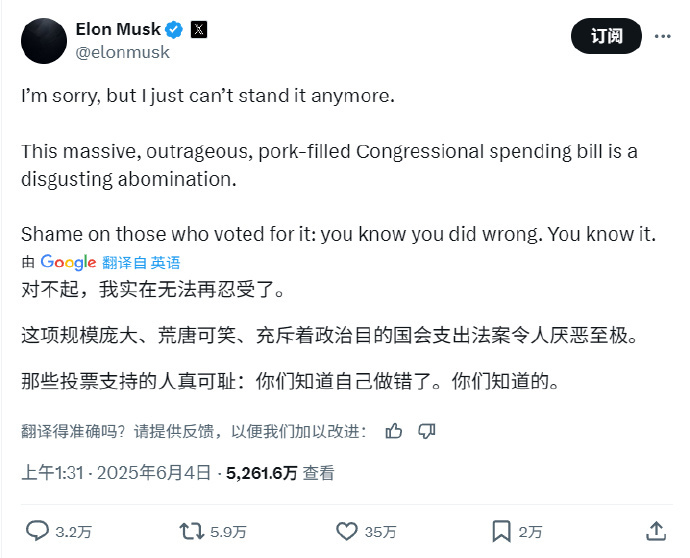The height and width of the screenshot is (558, 690).
Task: Click the 35万 likes count
Action: pyautogui.click(x=380, y=532)
